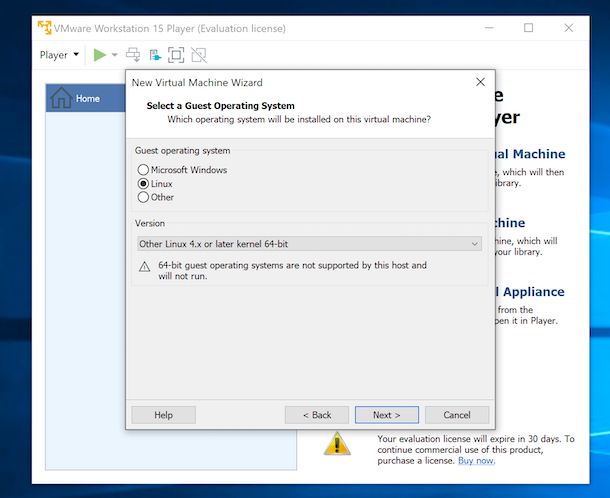Click the Buy now link
610x498 pixels.
(476, 461)
